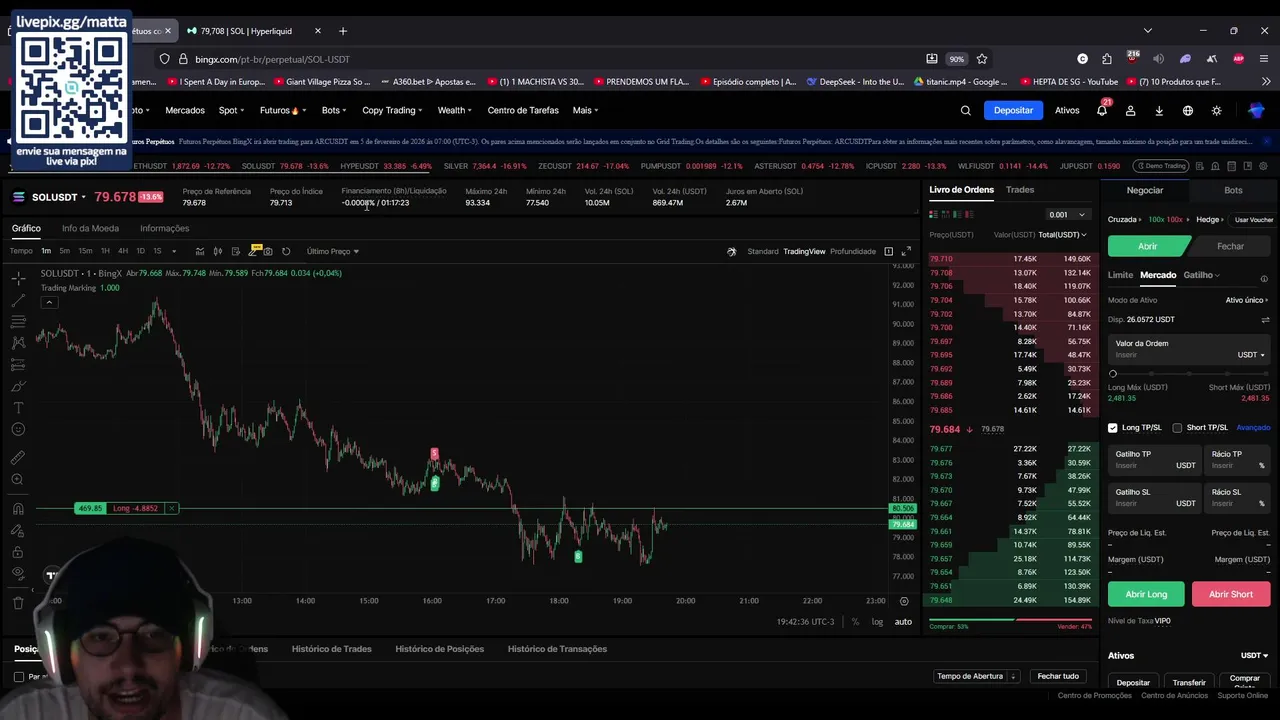Toggle the light/dark theme sun icon
Screen dimensions: 1280x720
point(1217,111)
